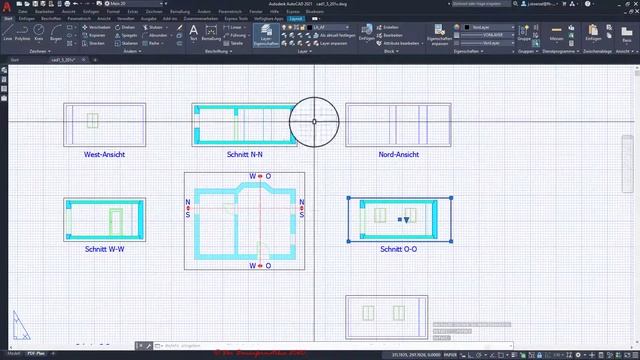This screenshot has height=360, width=640.
Task: Open the Datei menu
Action: (22, 11)
